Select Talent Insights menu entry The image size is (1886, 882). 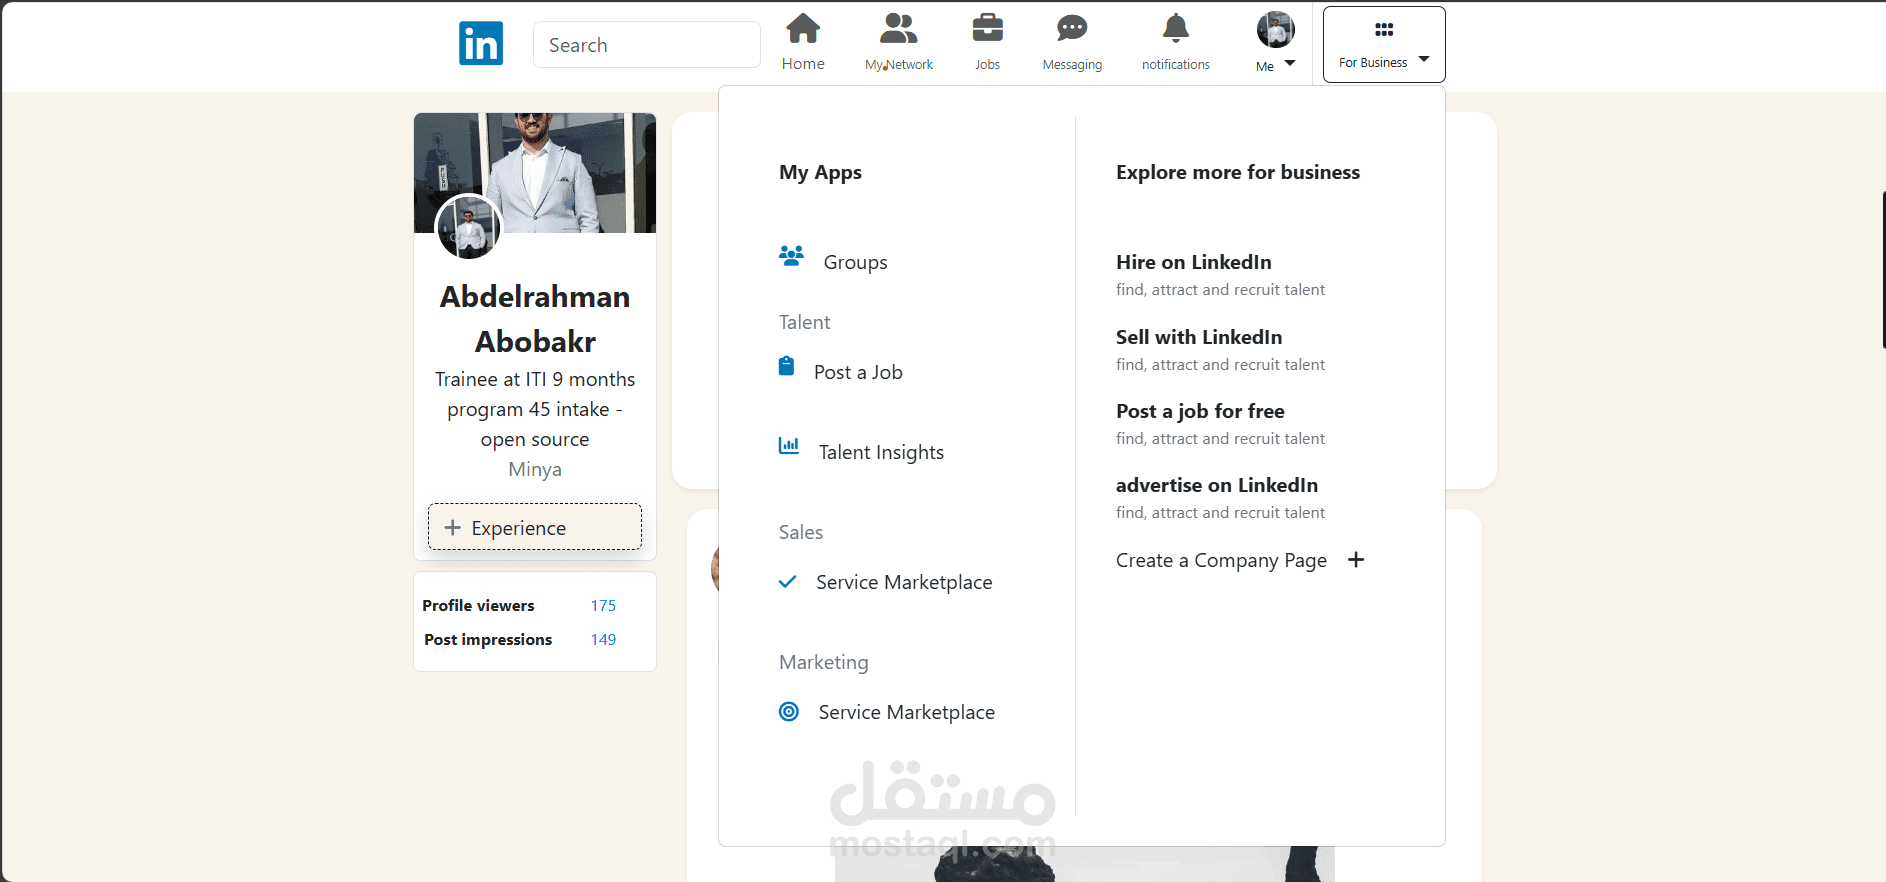tap(881, 452)
